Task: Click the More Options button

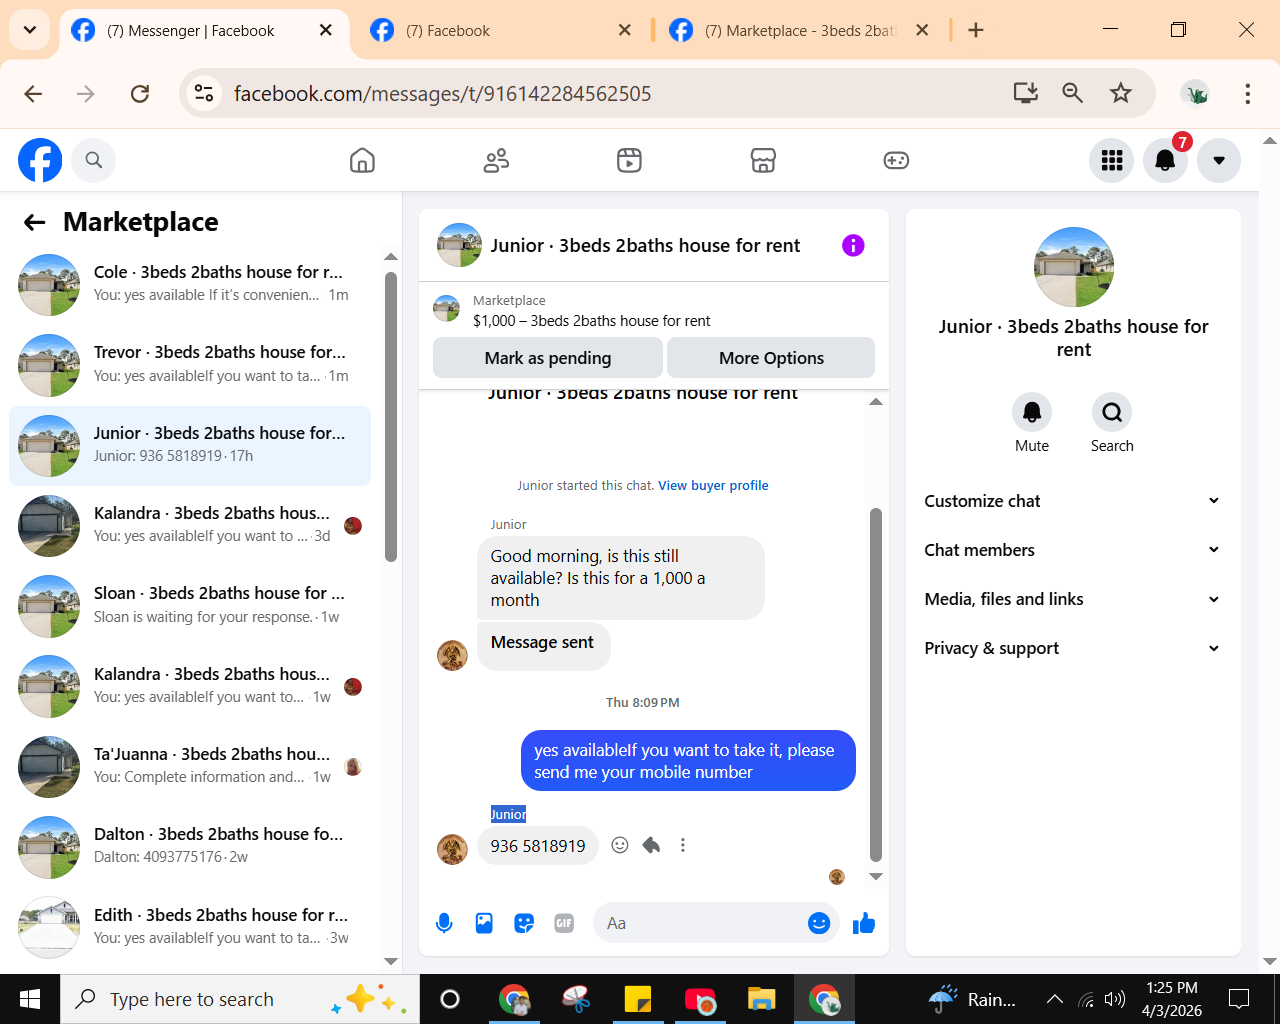Action: pos(771,358)
